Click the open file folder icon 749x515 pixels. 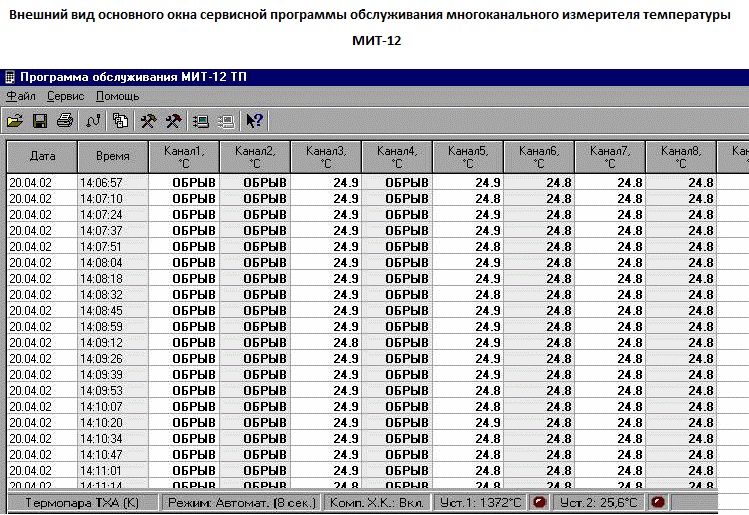tap(15, 121)
